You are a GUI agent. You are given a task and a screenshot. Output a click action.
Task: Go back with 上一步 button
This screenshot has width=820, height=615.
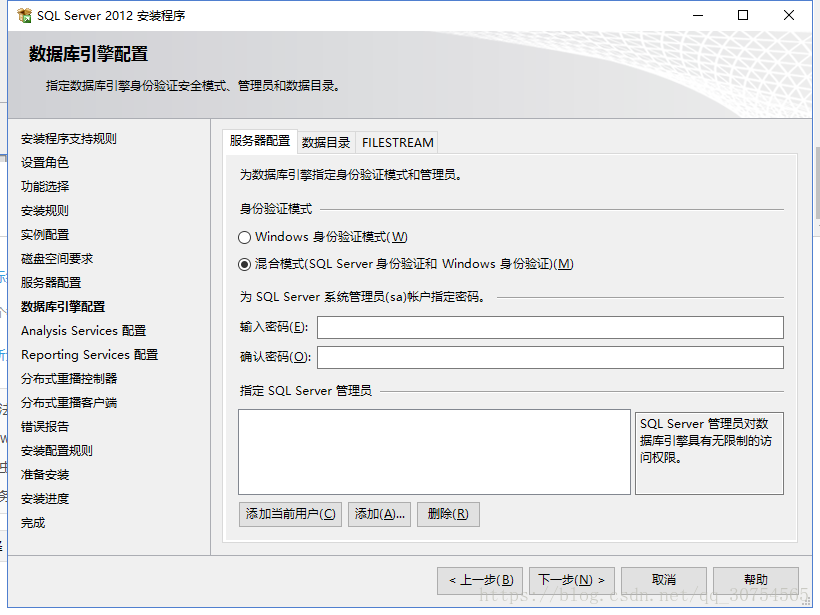(479, 580)
